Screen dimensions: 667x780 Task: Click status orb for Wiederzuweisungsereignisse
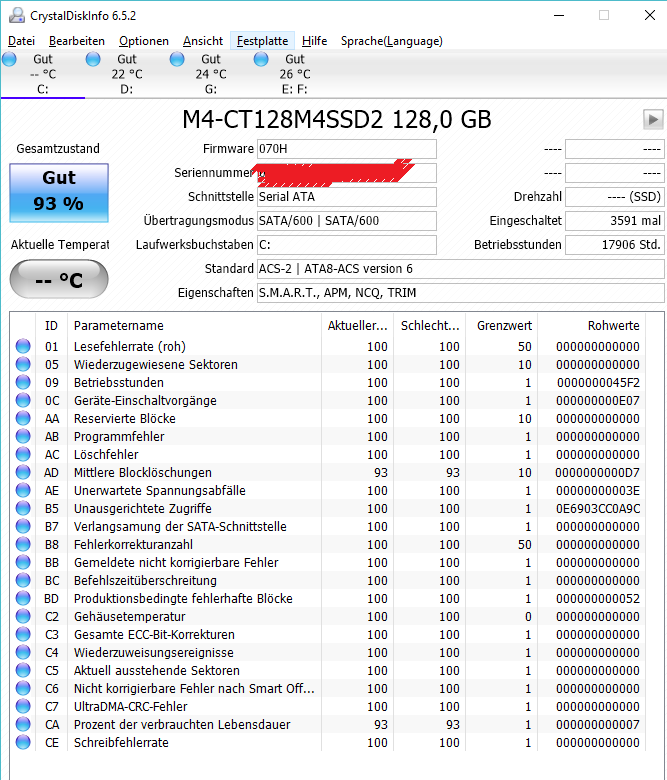pyautogui.click(x=23, y=652)
